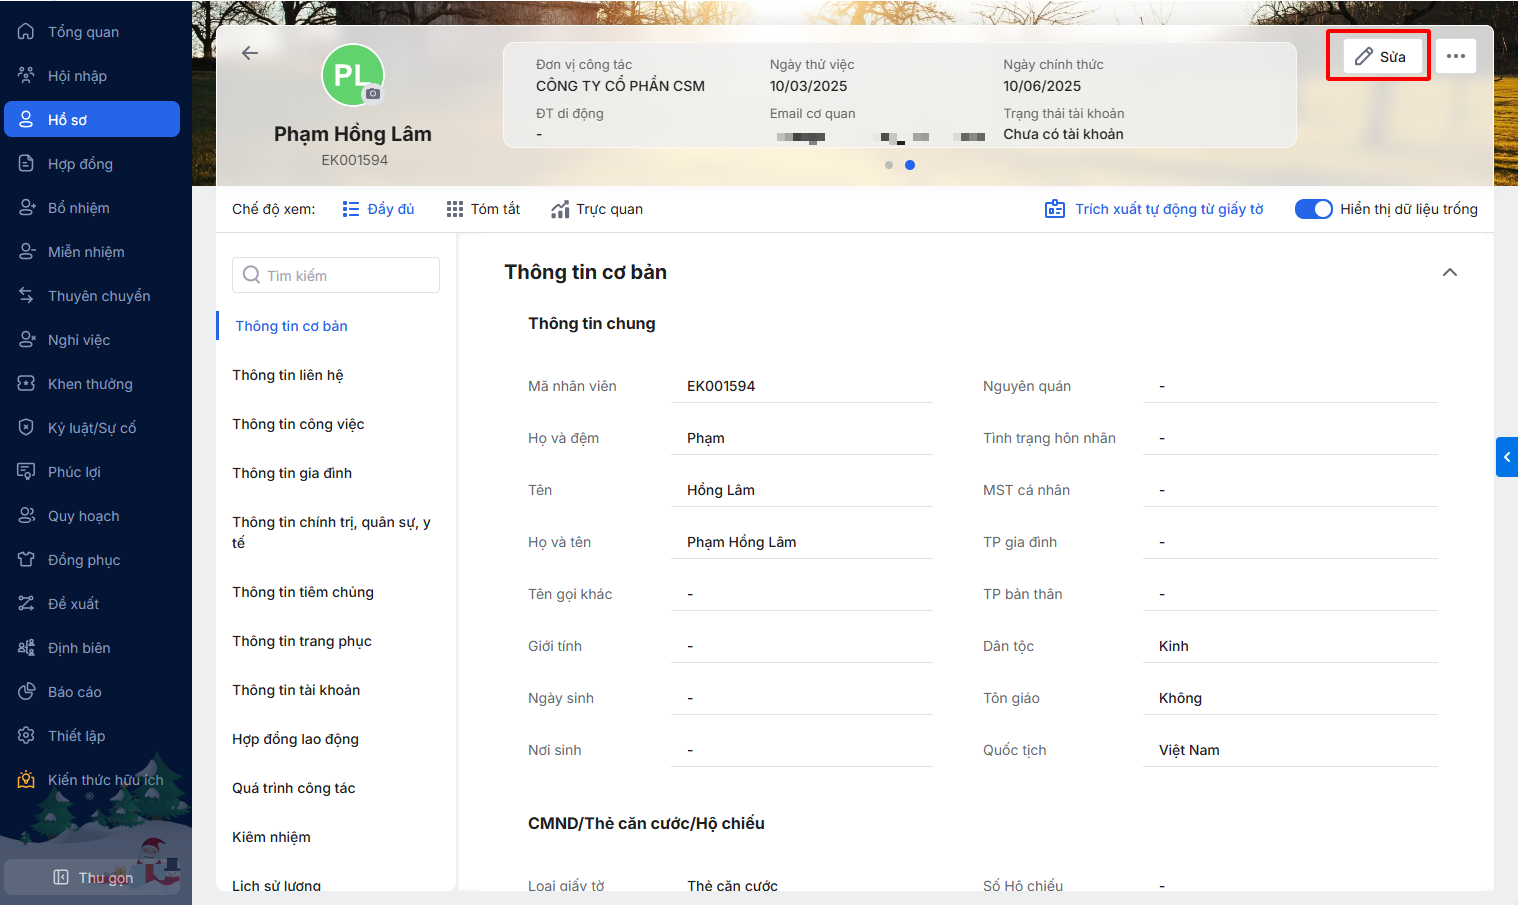Open Tổng quan menu label
This screenshot has height=905, width=1518.
[83, 32]
